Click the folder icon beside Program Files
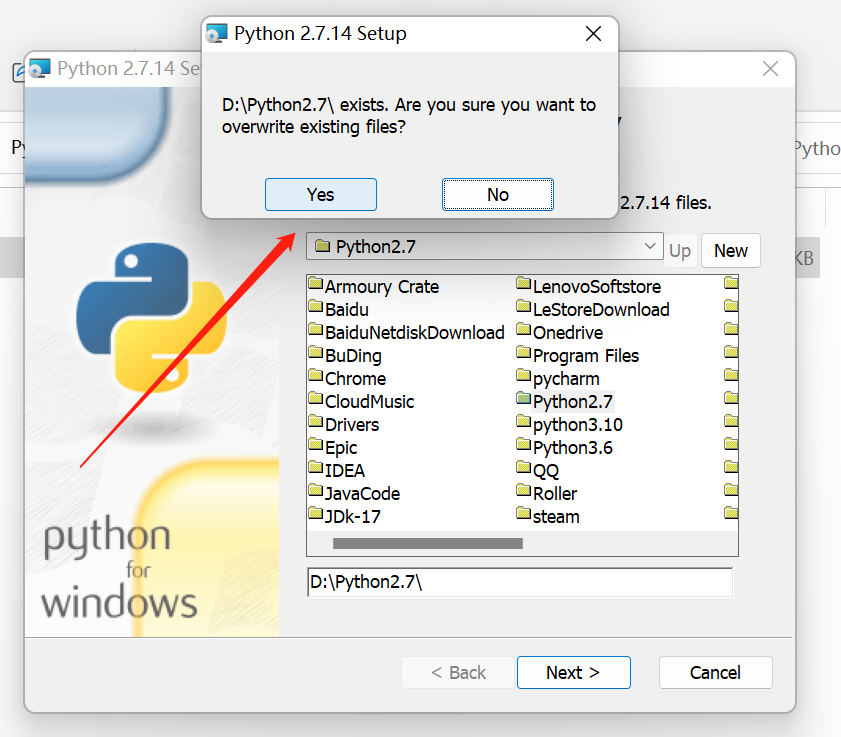Viewport: 841px width, 737px height. (523, 352)
